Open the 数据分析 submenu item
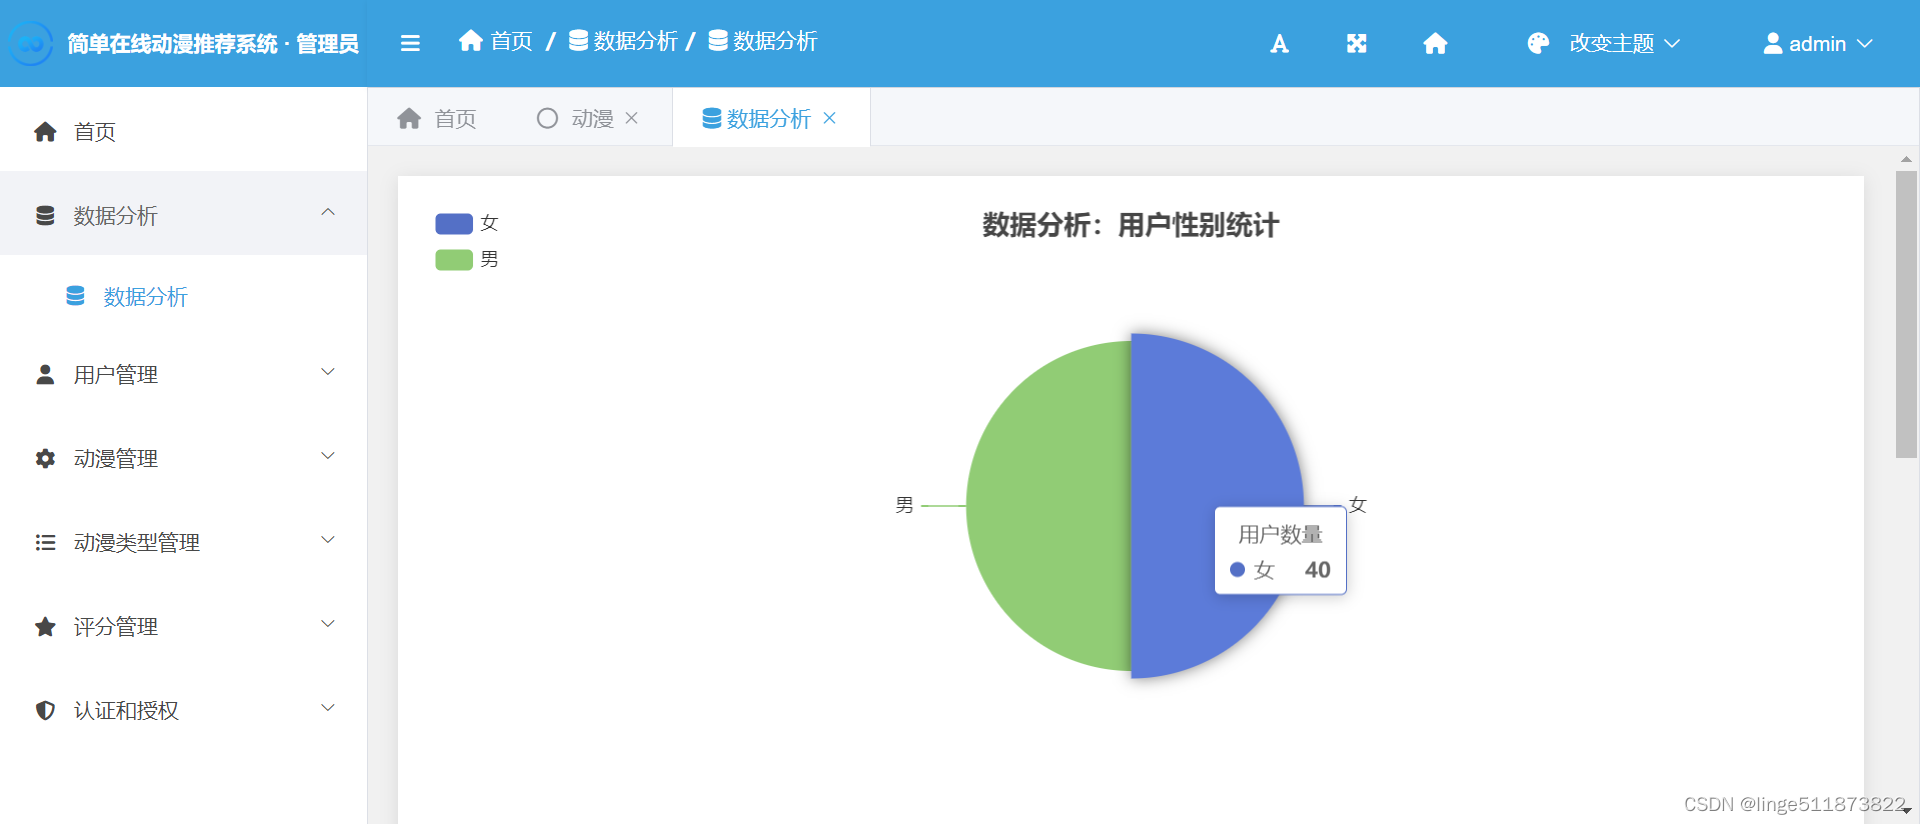This screenshot has width=1920, height=824. coord(184,296)
